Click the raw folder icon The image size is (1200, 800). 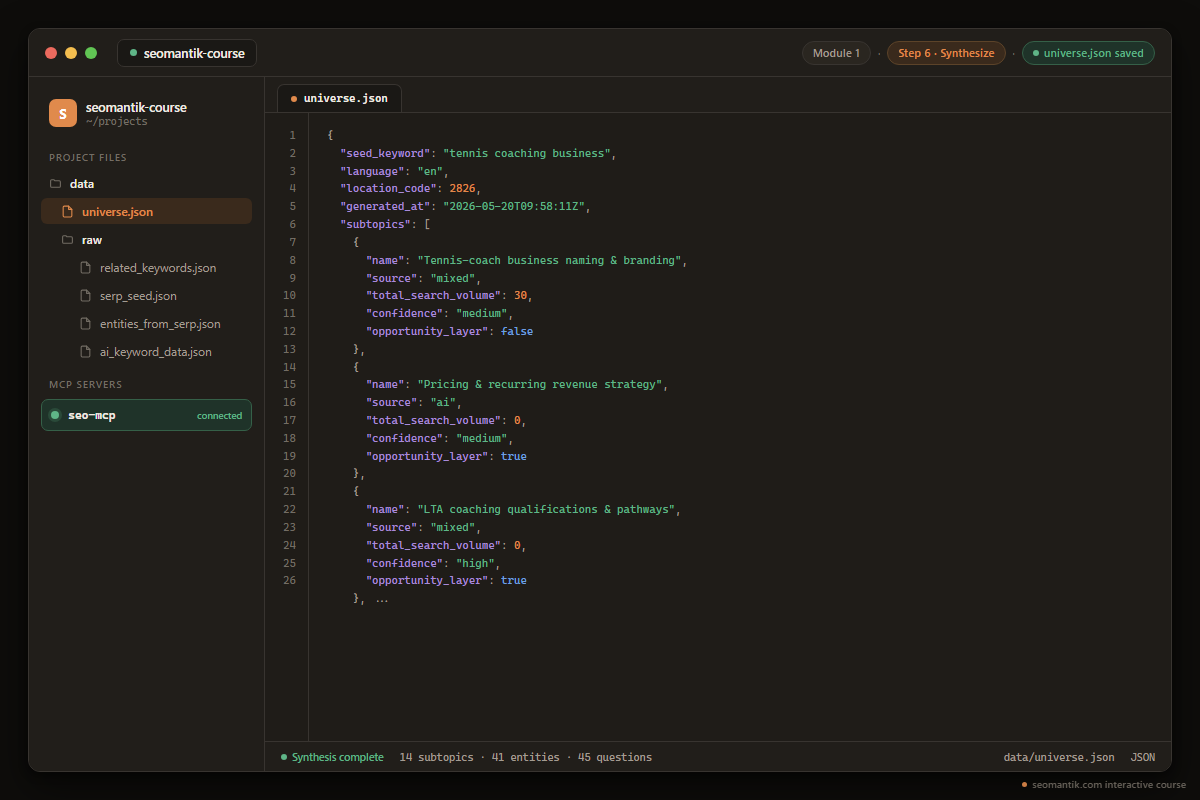[x=67, y=240]
